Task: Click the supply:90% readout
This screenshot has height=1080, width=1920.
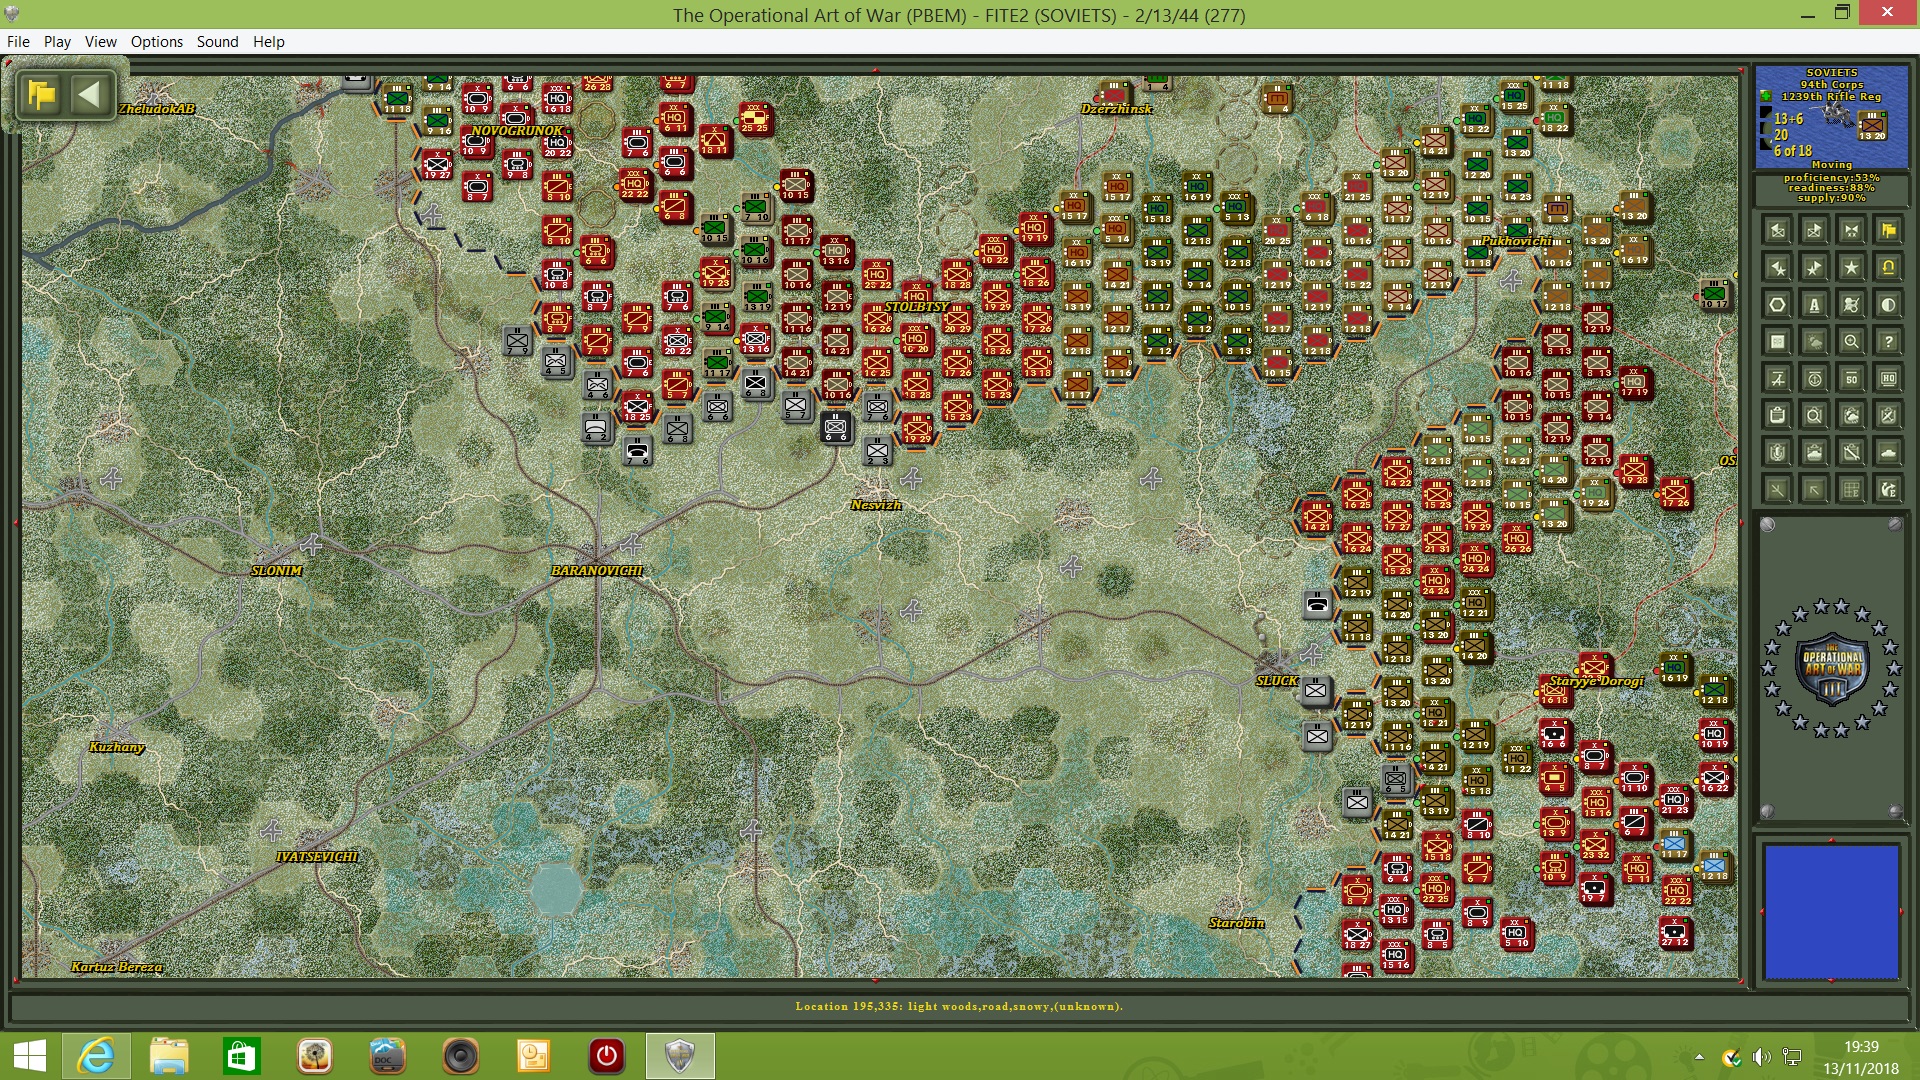Action: pyautogui.click(x=1831, y=198)
